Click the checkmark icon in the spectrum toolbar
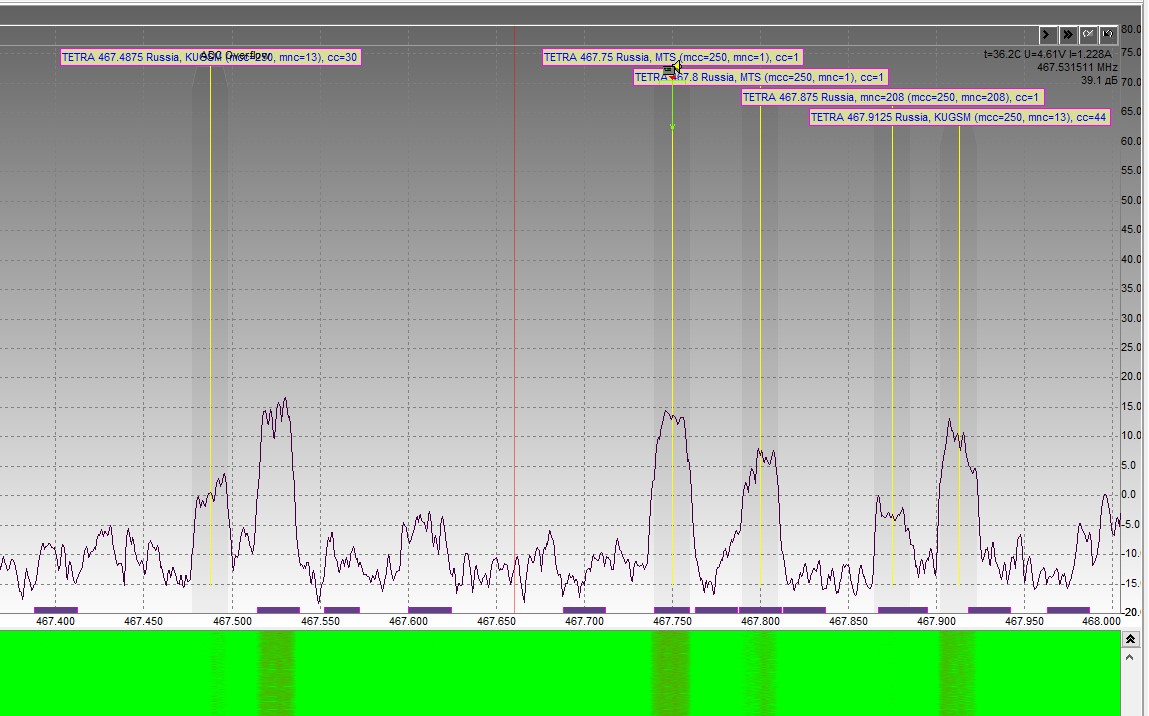The image size is (1149, 716). (1088, 34)
